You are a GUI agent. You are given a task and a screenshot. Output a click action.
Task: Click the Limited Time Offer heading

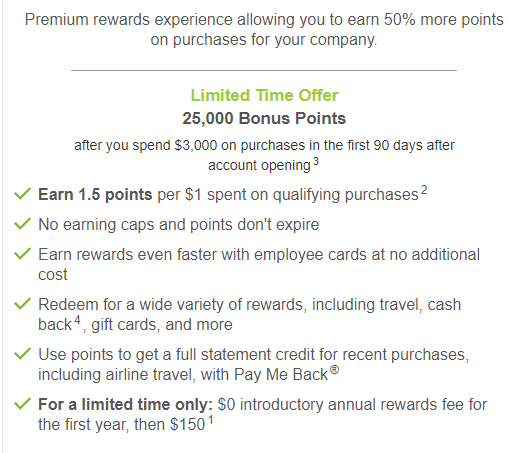pyautogui.click(x=264, y=95)
